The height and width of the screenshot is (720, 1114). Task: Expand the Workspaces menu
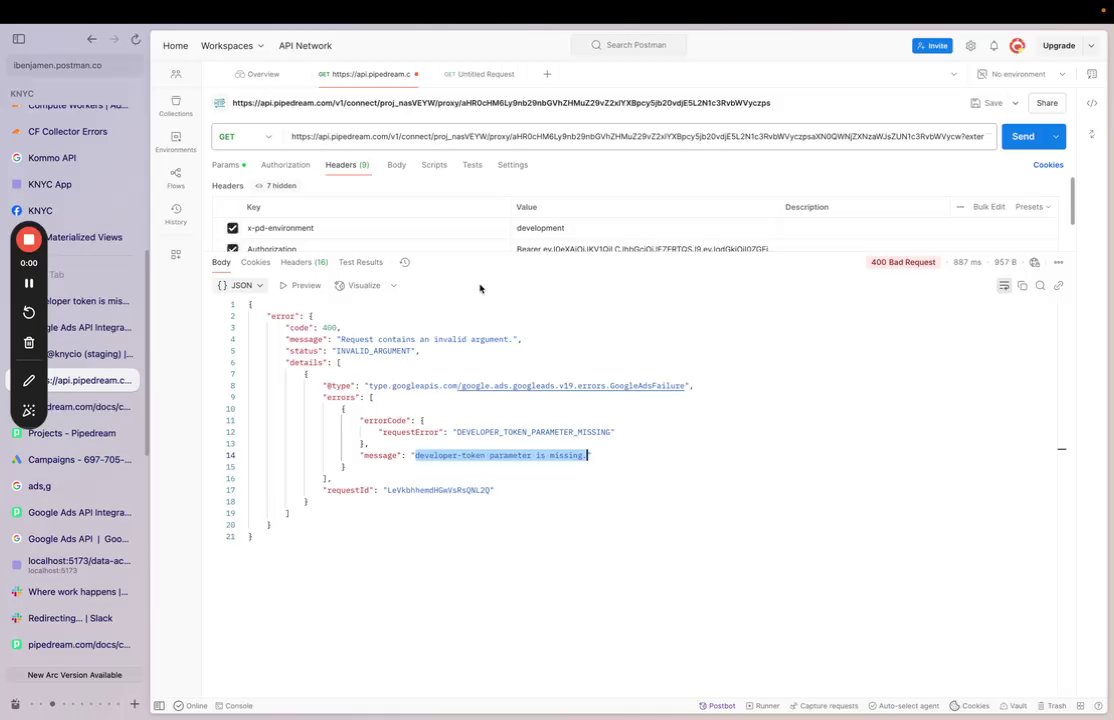click(x=232, y=45)
